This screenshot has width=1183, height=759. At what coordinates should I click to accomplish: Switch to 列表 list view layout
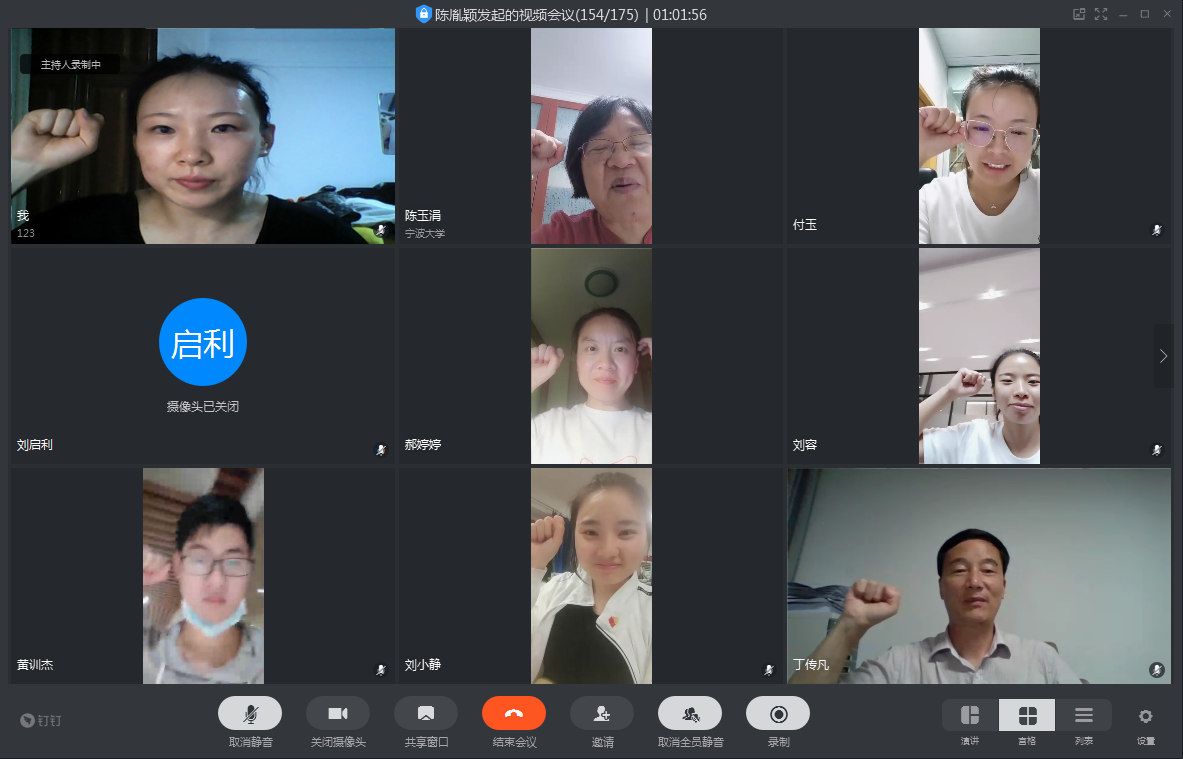pos(1084,716)
